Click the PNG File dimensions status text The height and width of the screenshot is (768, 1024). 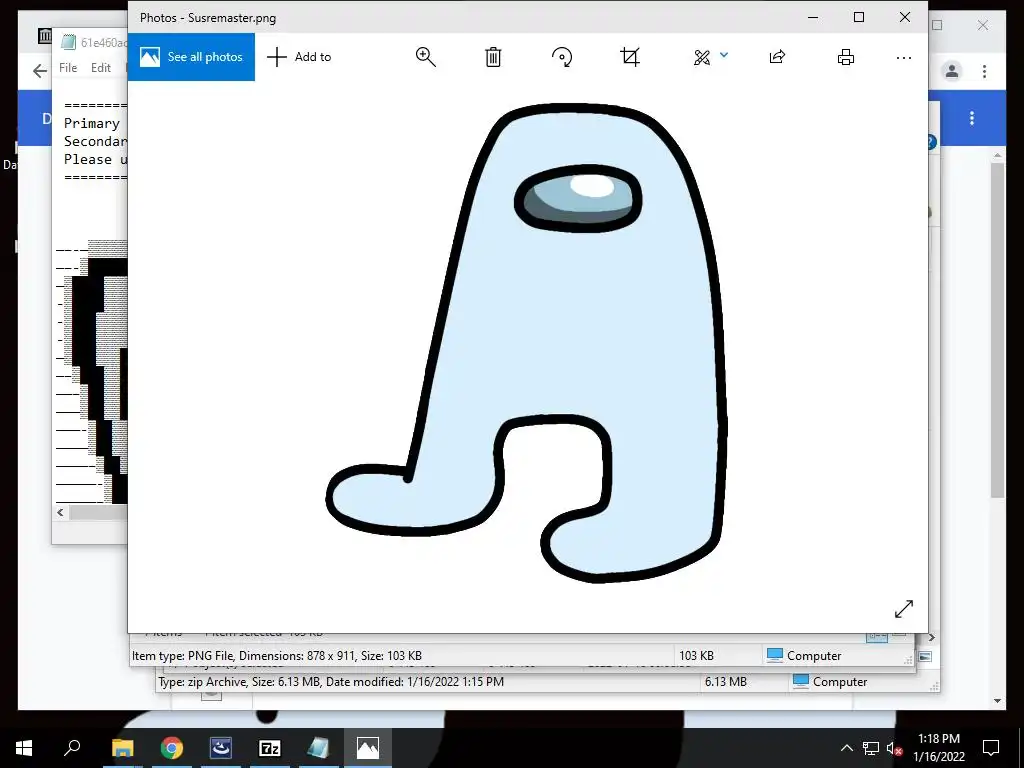(x=277, y=656)
